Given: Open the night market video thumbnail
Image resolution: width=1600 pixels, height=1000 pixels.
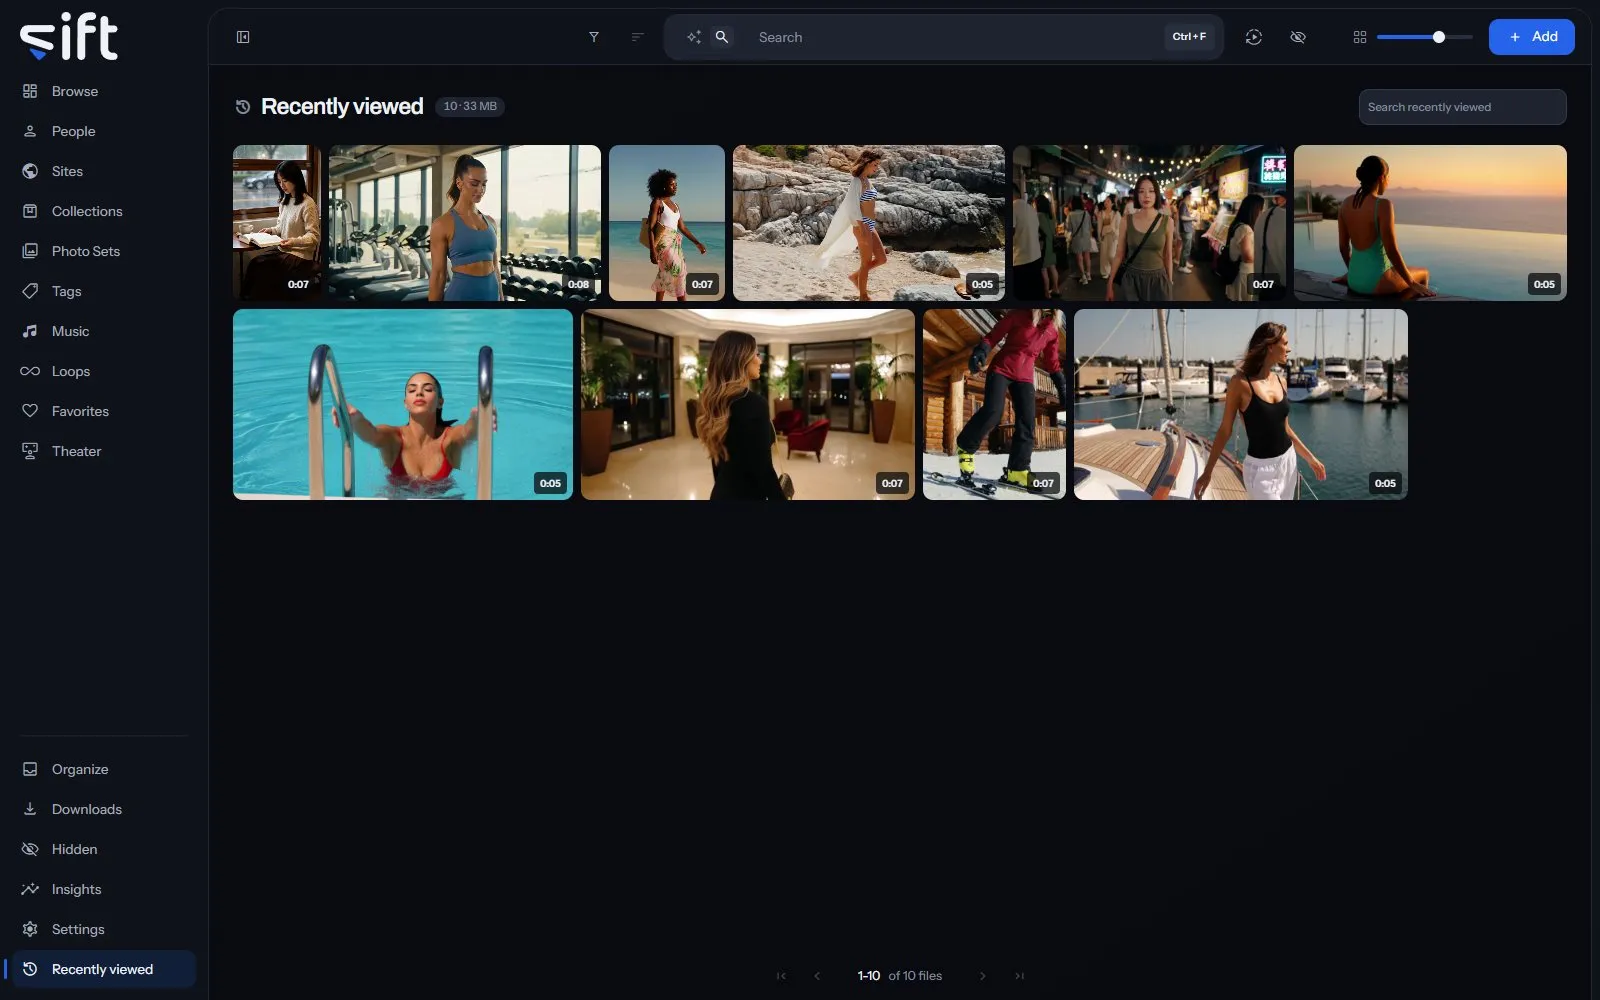Looking at the screenshot, I should [x=1149, y=223].
